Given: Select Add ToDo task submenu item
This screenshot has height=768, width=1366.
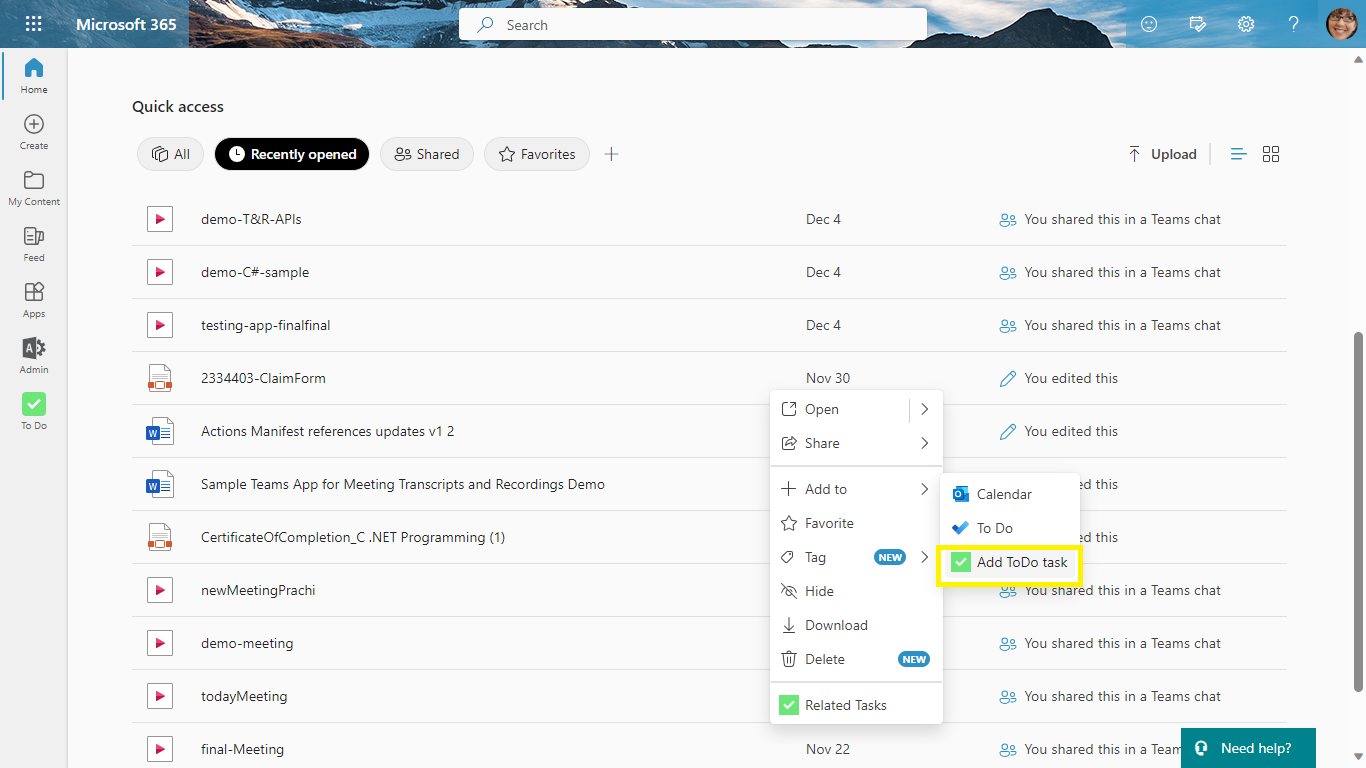Looking at the screenshot, I should pos(1010,562).
